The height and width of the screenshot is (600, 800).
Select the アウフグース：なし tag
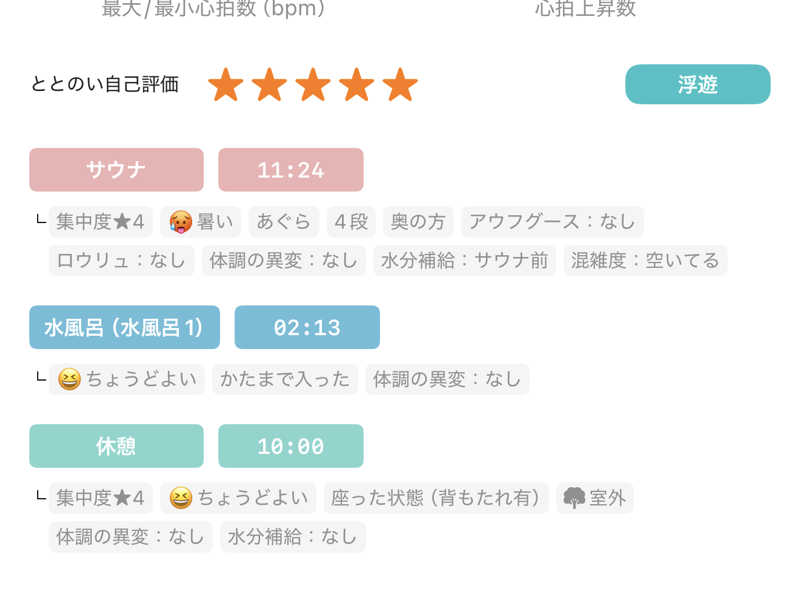click(552, 222)
